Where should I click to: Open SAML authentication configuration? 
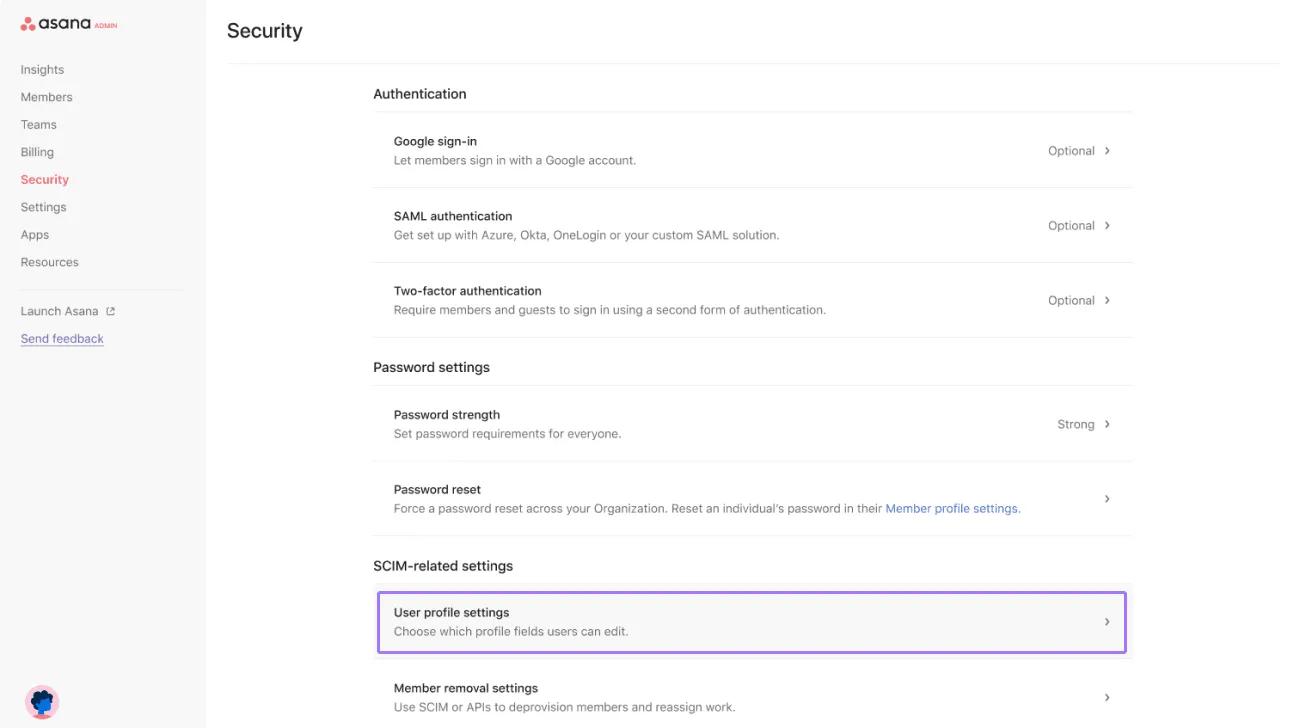(x=1107, y=225)
